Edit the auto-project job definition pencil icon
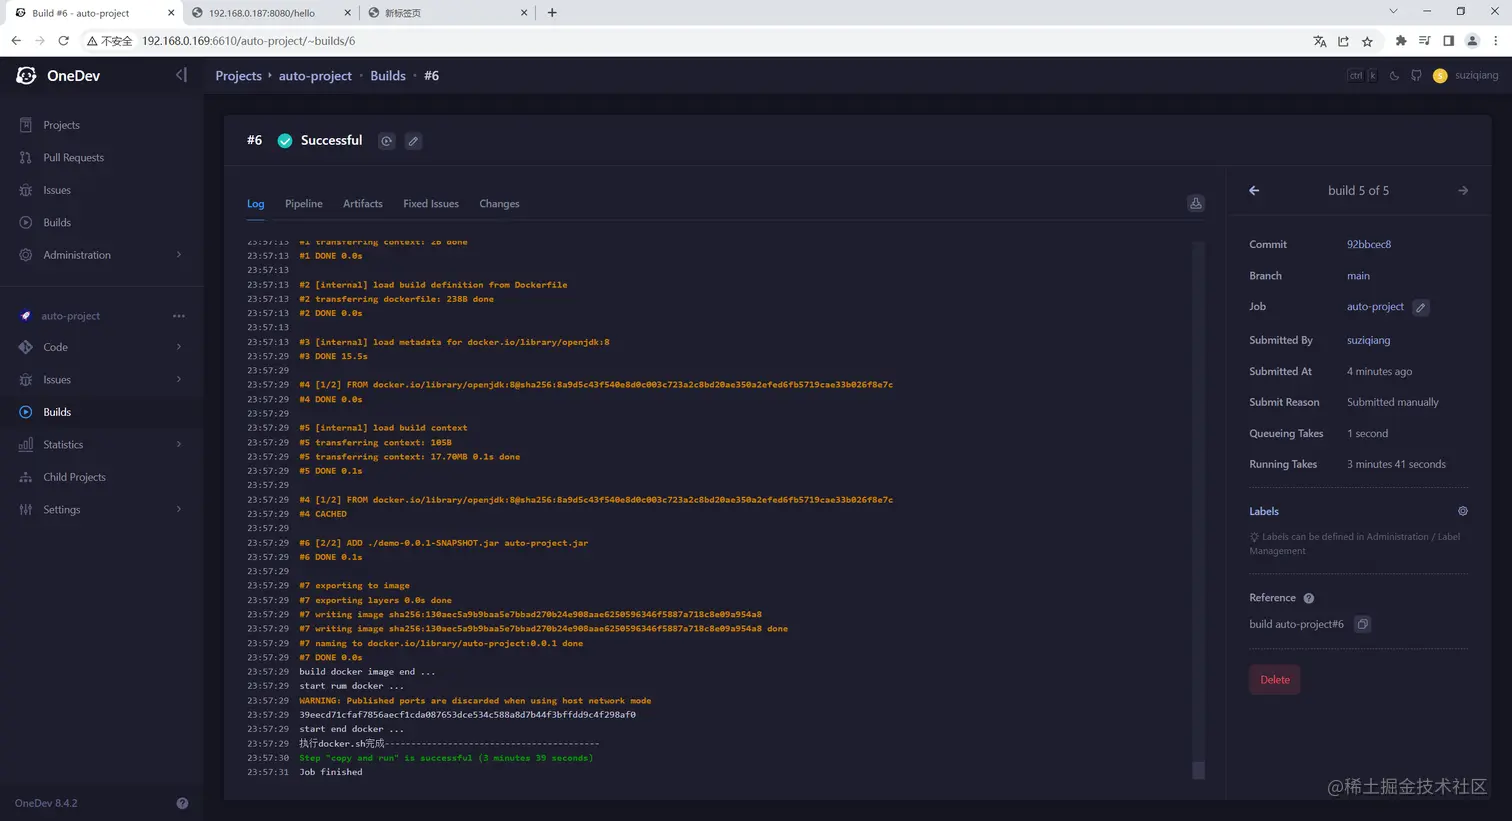 point(1420,308)
